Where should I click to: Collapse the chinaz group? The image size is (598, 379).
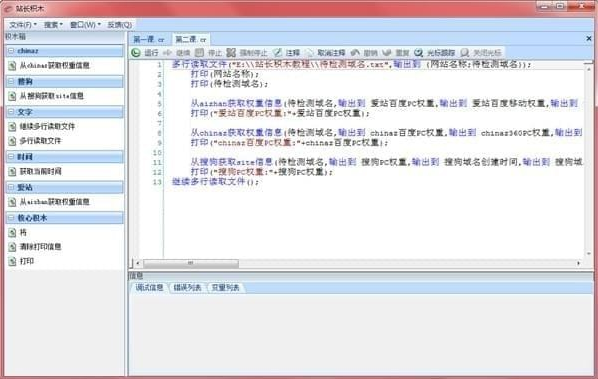pos(11,51)
